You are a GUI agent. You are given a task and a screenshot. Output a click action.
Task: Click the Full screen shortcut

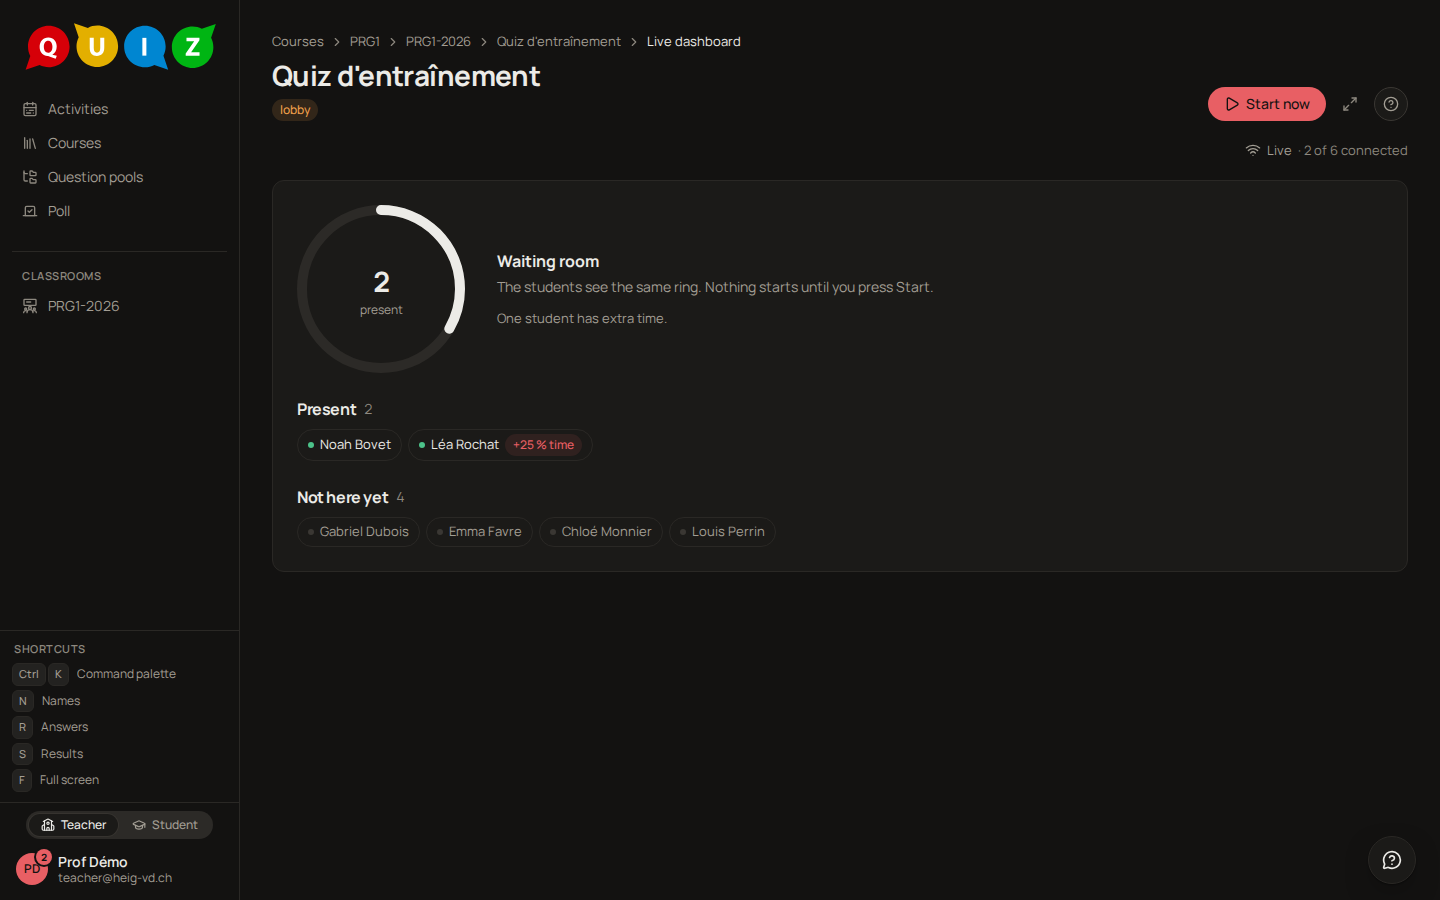pyautogui.click(x=56, y=780)
